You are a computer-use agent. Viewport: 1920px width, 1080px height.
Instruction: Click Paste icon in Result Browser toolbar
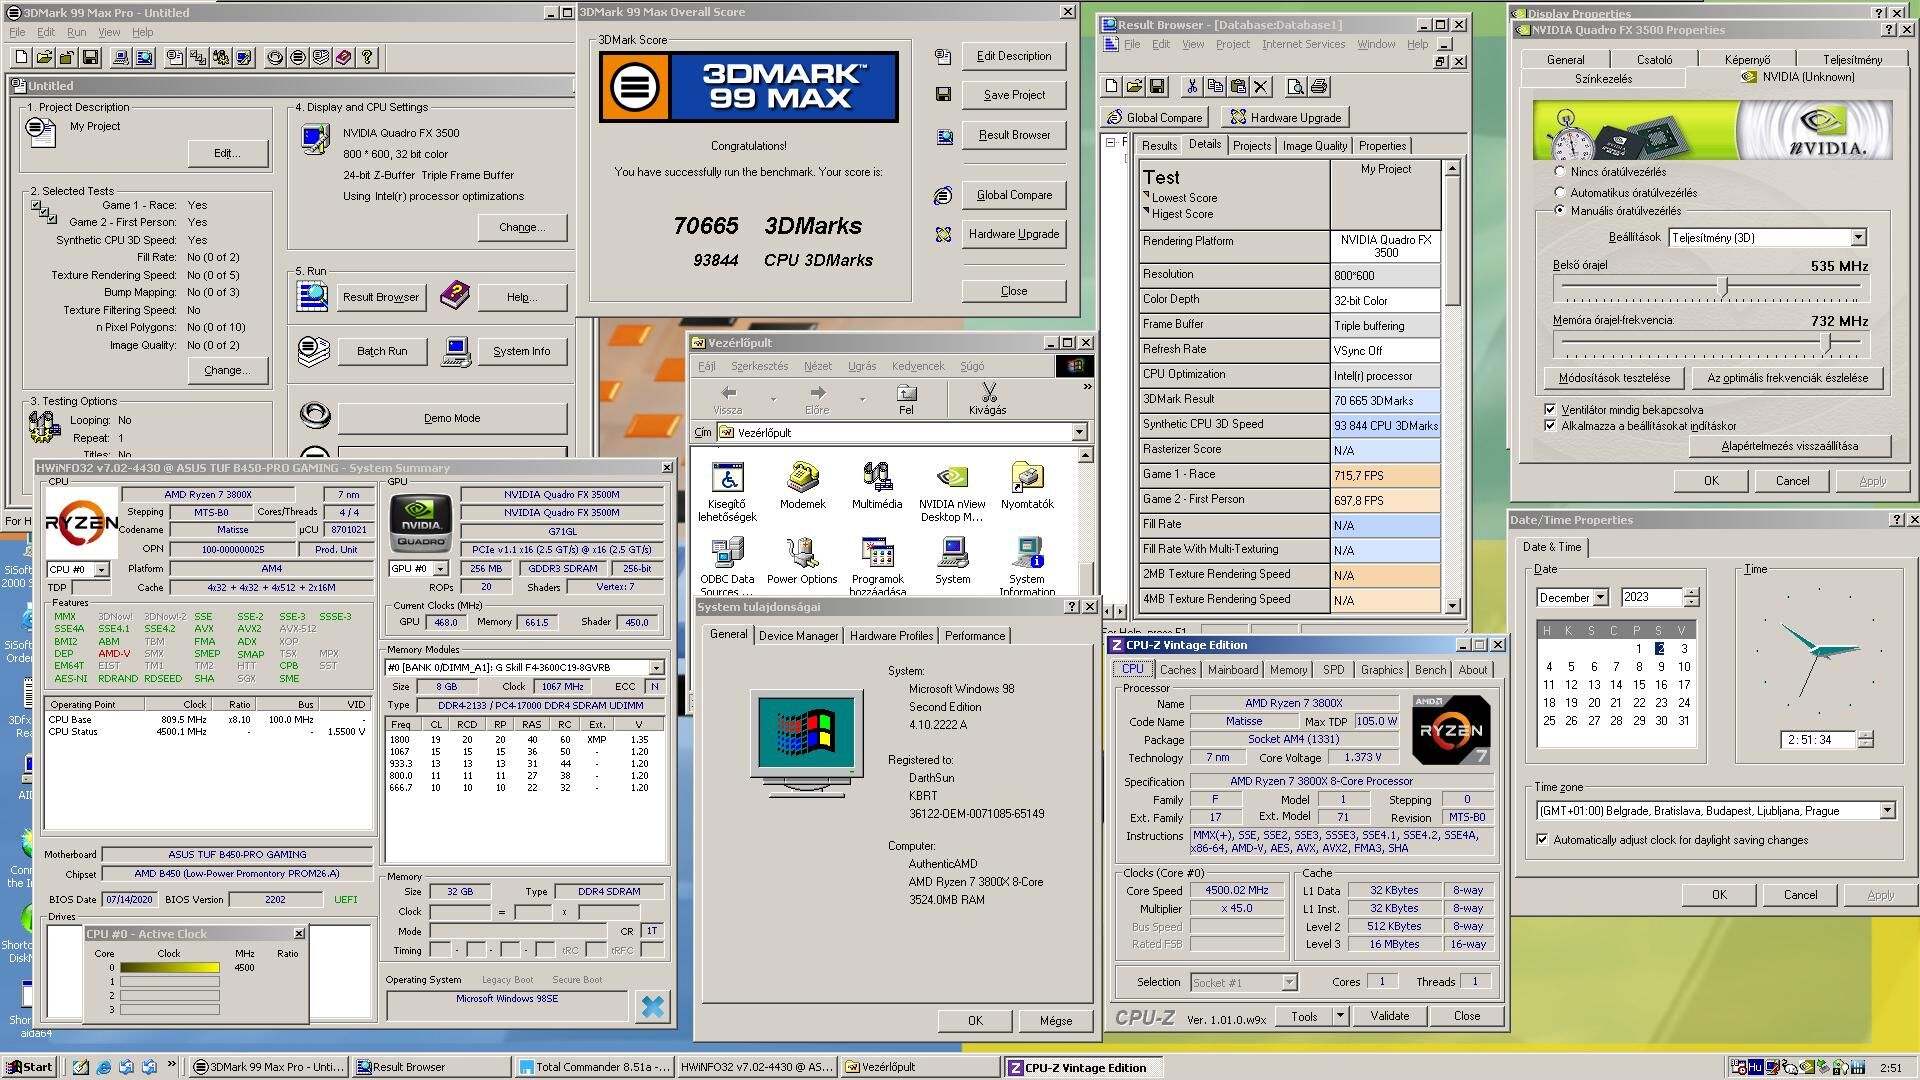click(x=1238, y=87)
